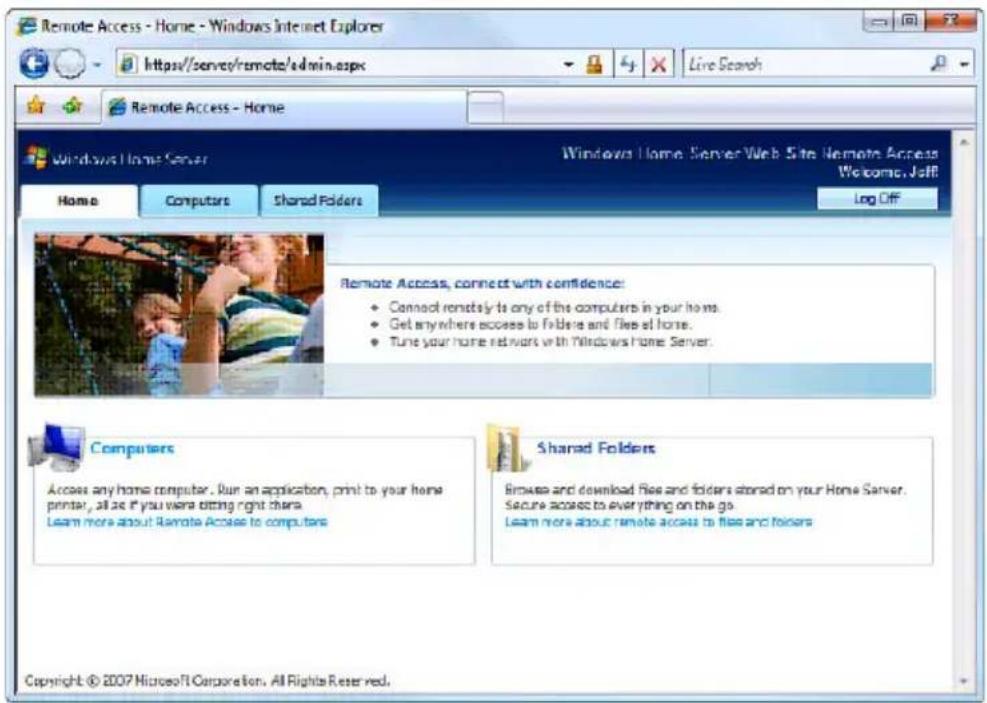Click the Log Off button
987x703 pixels.
click(876, 199)
